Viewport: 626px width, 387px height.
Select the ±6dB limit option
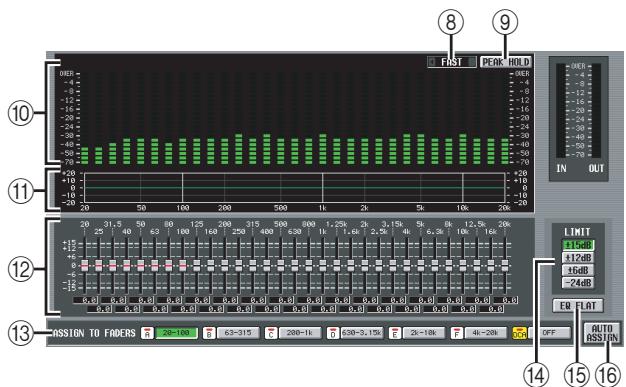[x=578, y=270]
